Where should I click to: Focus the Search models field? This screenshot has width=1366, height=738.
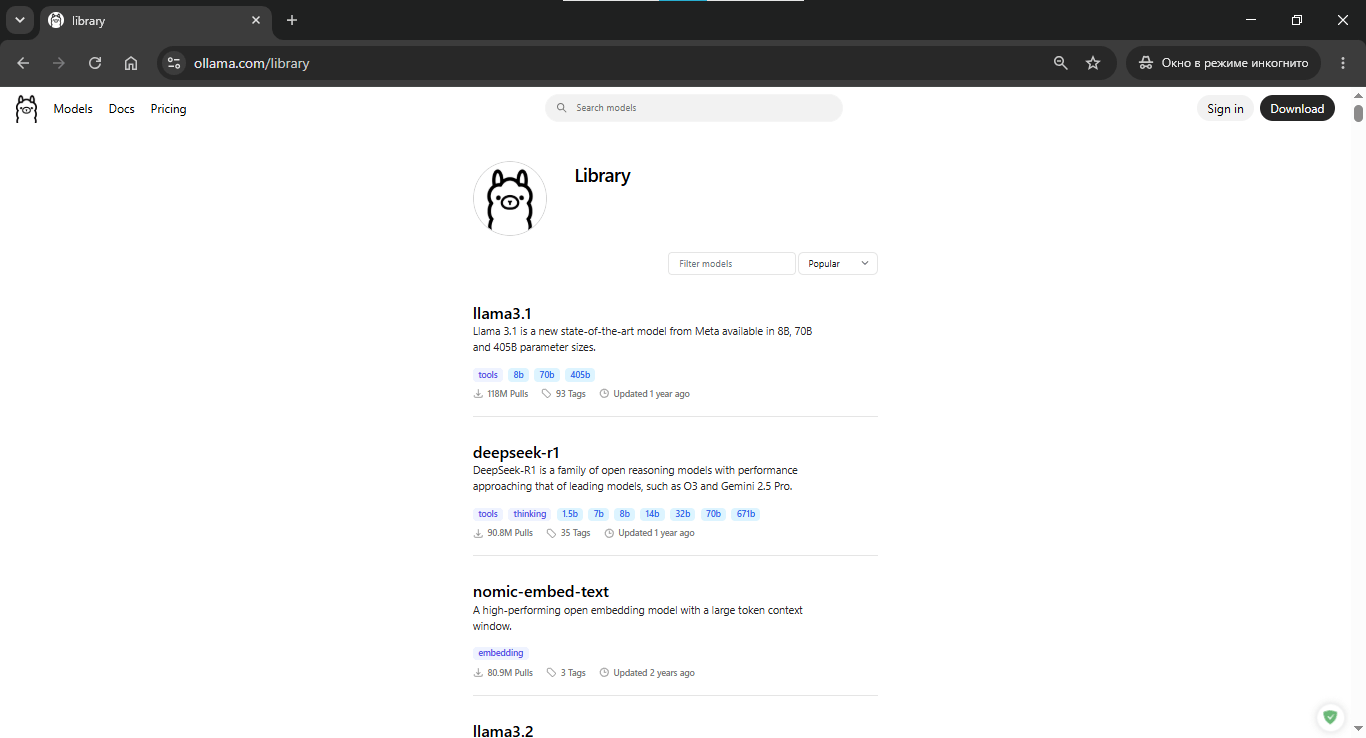coord(694,108)
